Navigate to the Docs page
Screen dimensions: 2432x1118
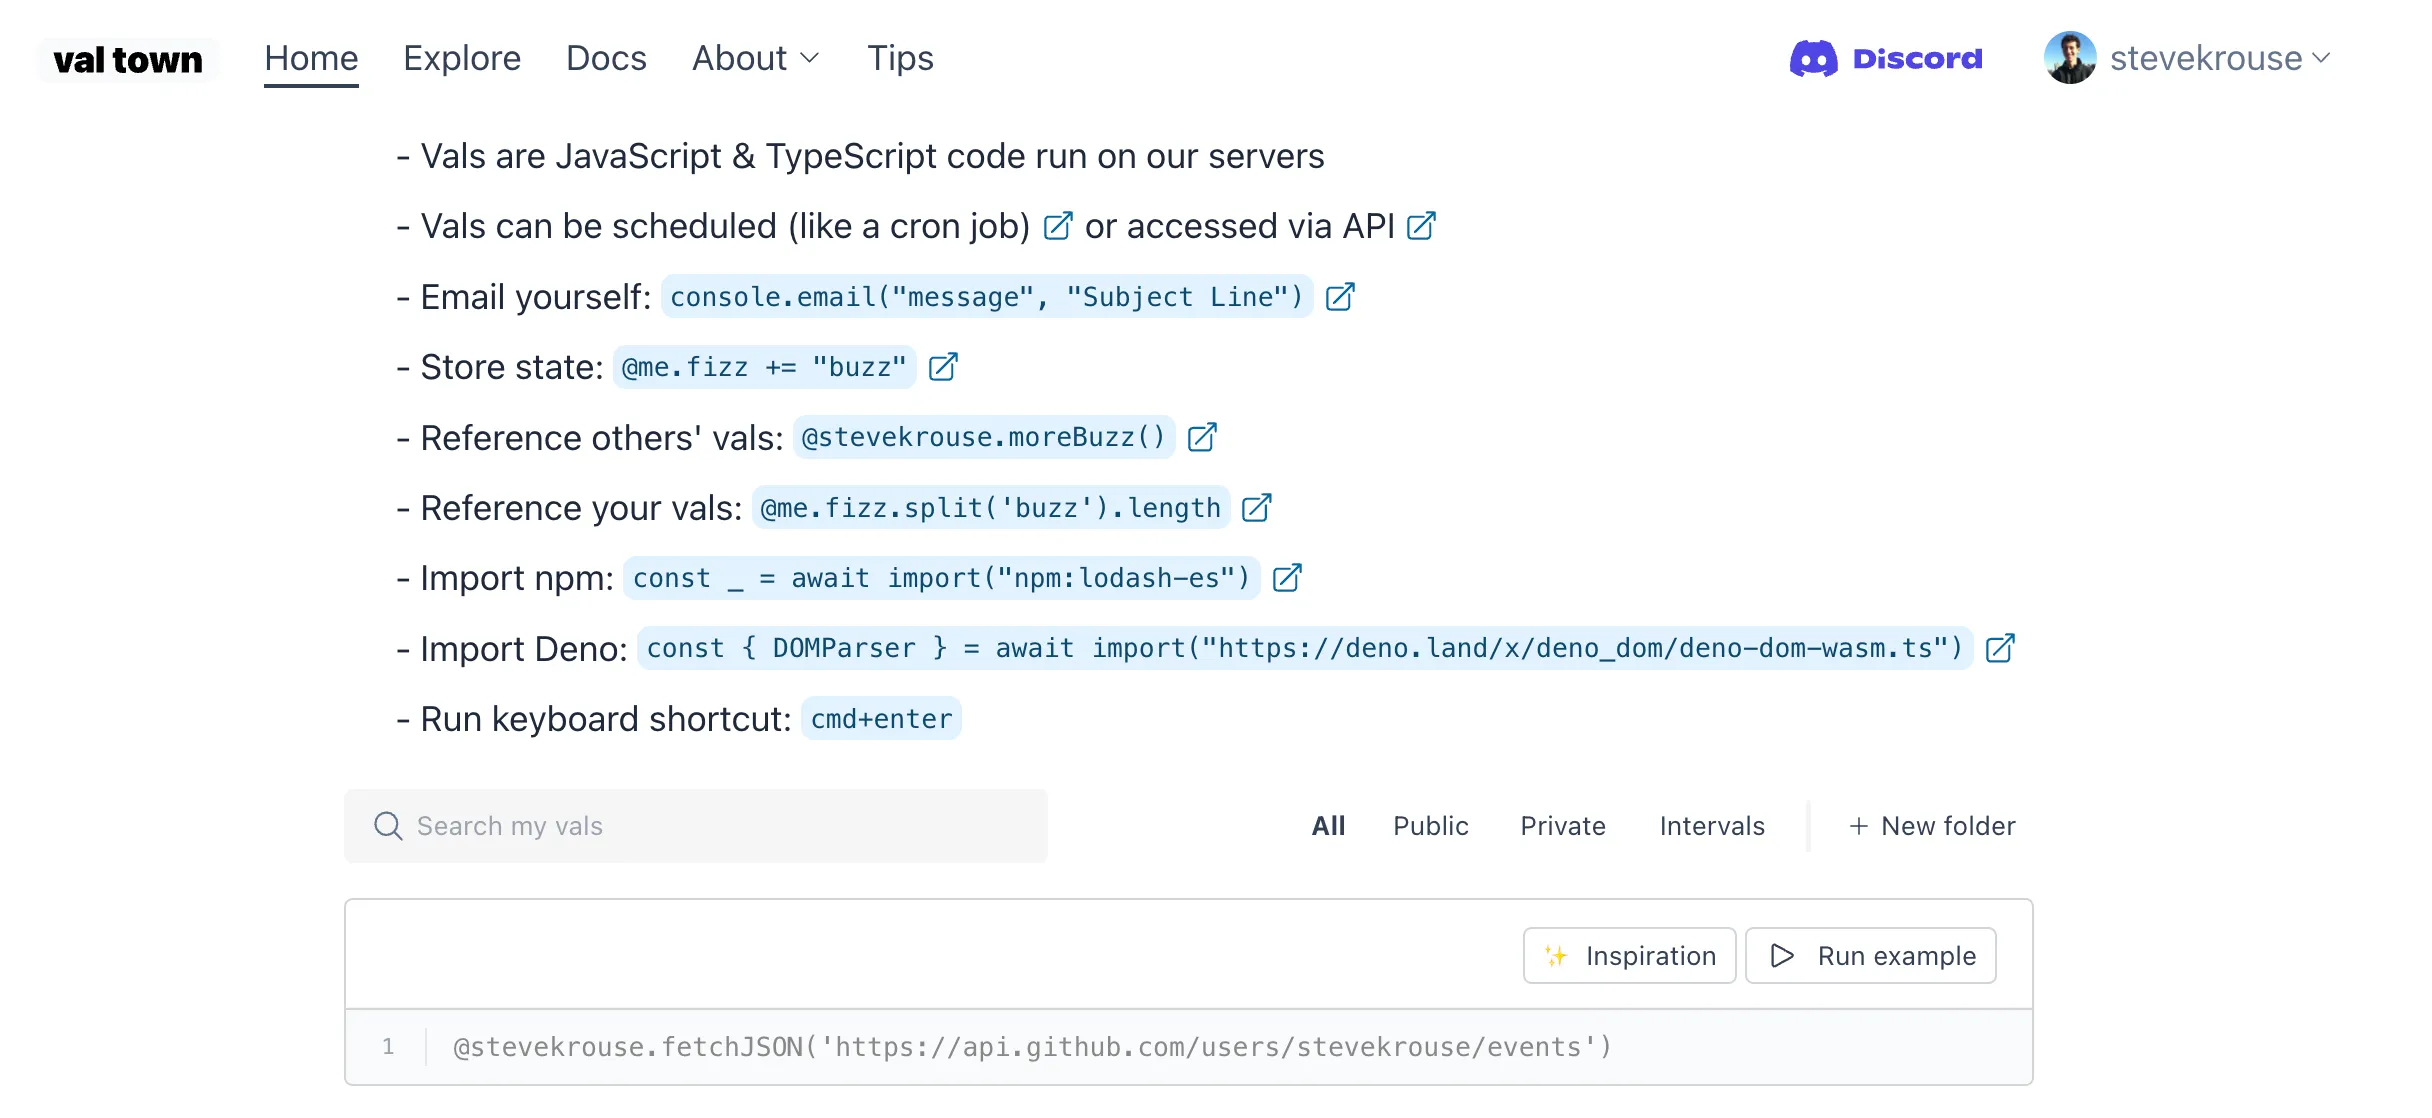coord(605,56)
